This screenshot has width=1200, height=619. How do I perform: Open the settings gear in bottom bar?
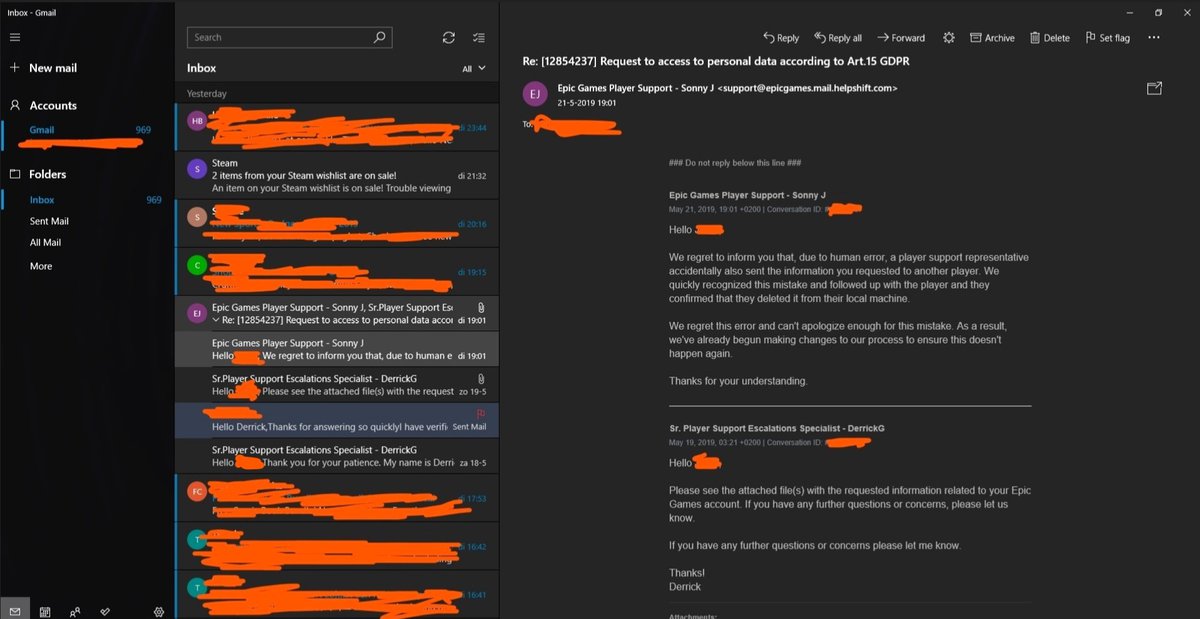click(x=158, y=611)
